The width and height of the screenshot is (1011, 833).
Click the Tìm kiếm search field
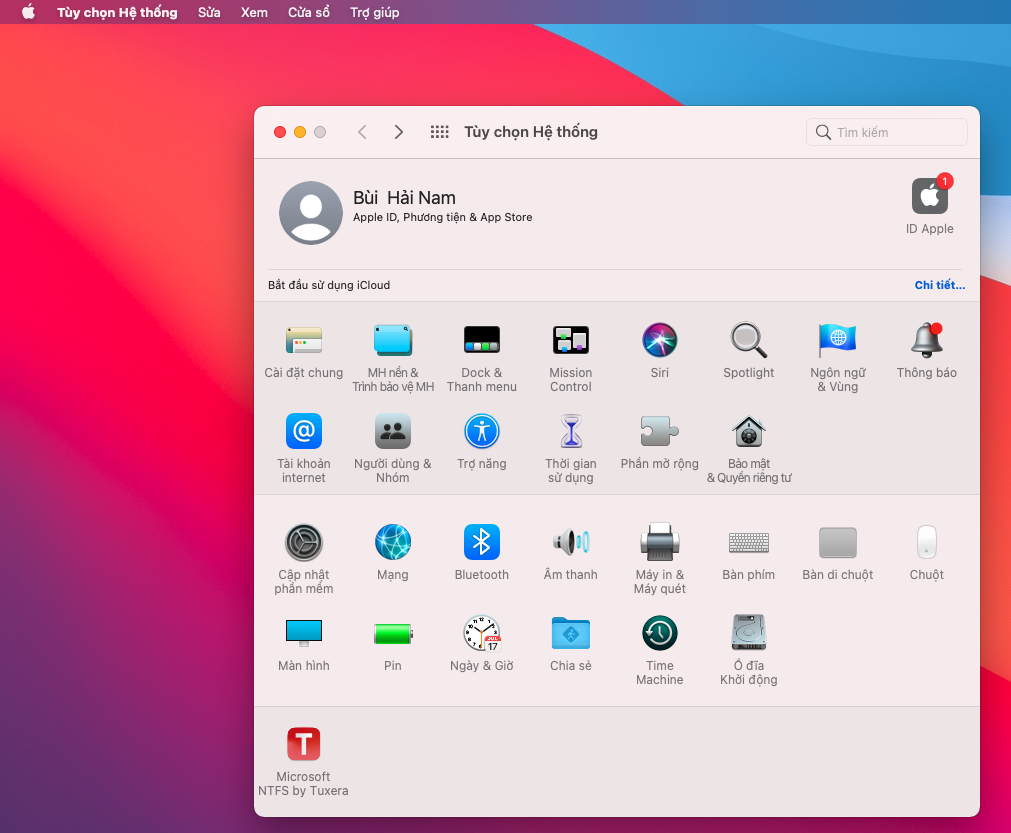click(887, 132)
